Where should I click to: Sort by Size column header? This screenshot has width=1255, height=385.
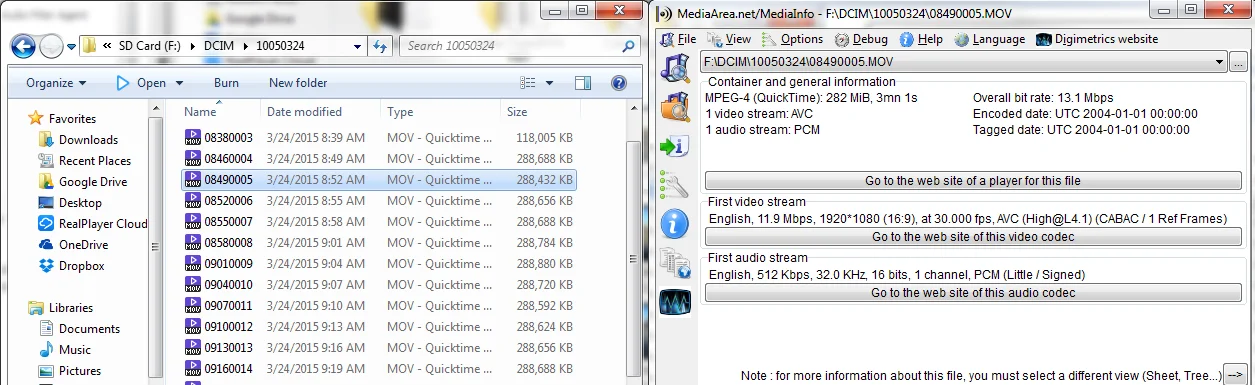[540, 112]
